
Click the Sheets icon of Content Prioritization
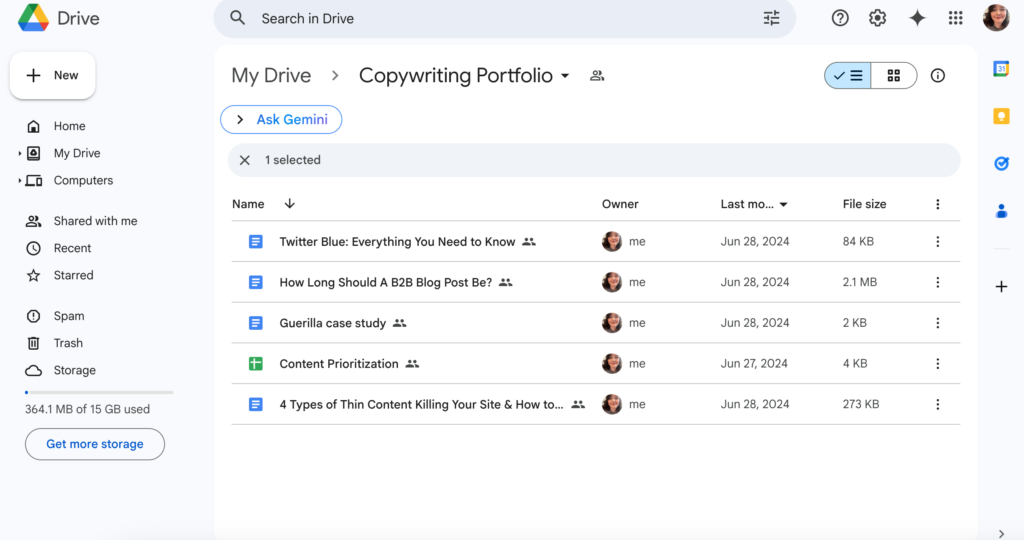coord(255,364)
